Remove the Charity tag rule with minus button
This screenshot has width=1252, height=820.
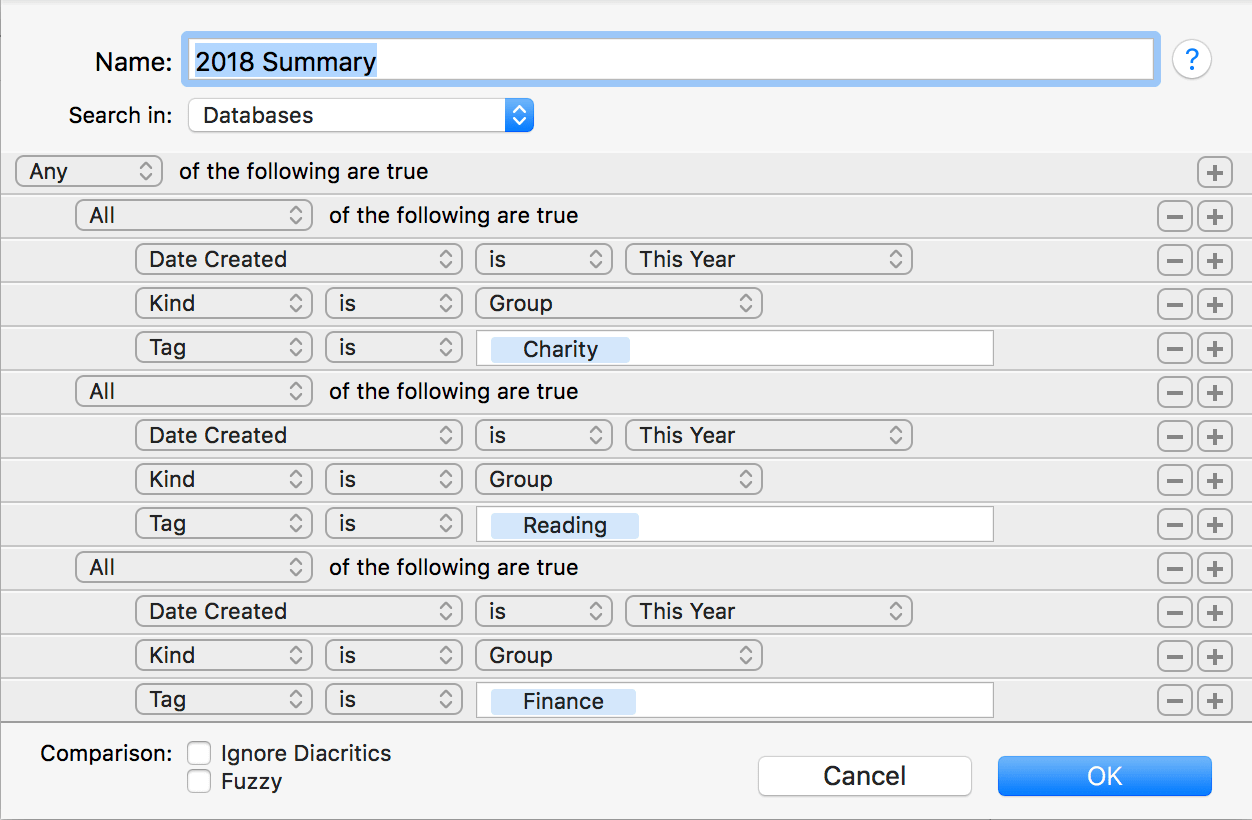[1174, 348]
